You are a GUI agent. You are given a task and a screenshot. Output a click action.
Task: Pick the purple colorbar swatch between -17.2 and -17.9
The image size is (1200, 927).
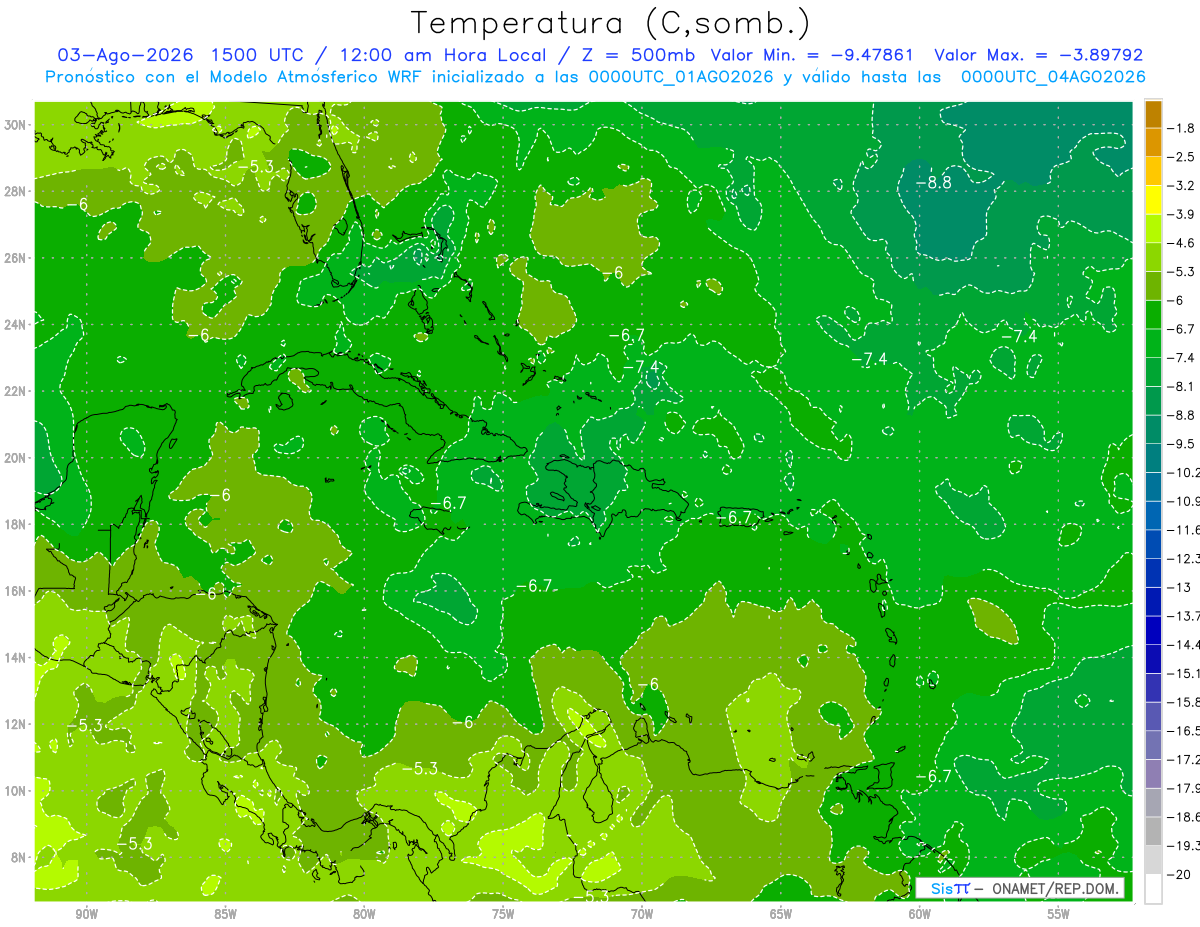(x=1153, y=773)
